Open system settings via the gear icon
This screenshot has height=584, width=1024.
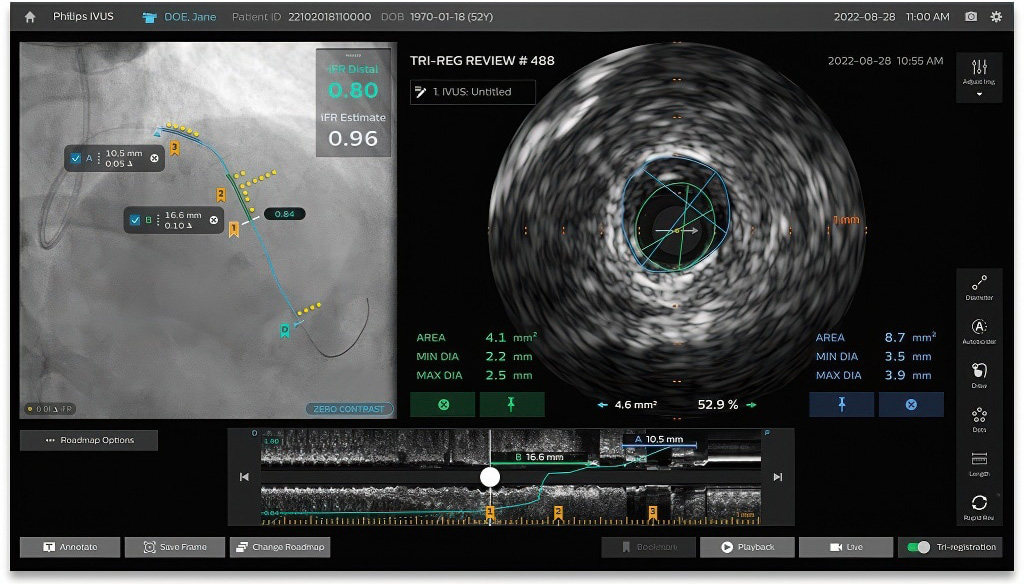click(x=995, y=16)
